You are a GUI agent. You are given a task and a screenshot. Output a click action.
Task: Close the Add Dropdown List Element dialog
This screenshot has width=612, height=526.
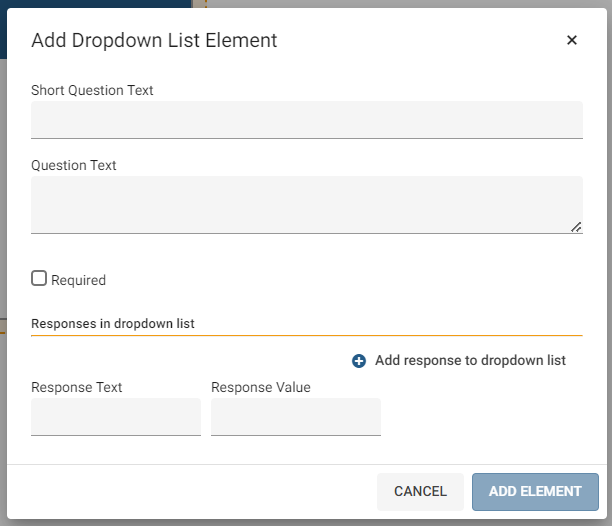(x=571, y=40)
